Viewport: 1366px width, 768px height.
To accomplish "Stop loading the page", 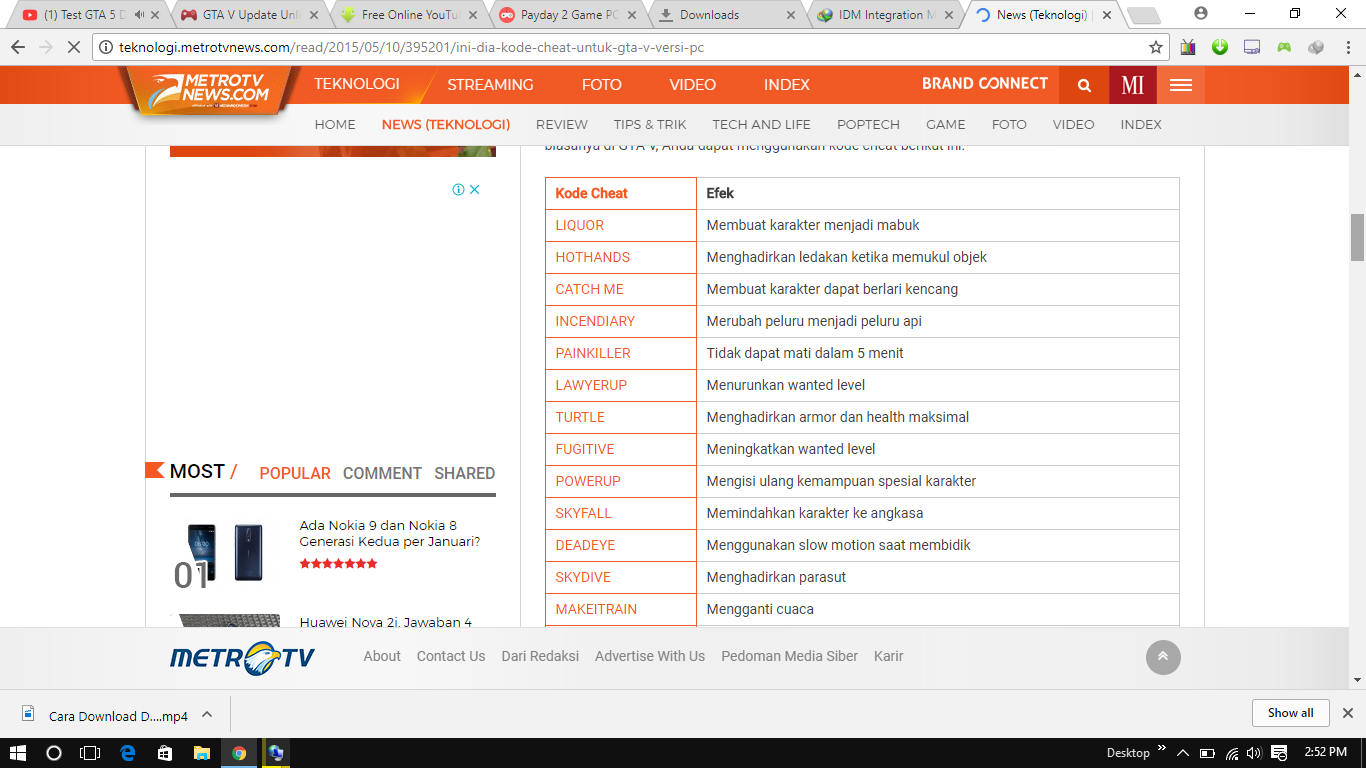I will (x=73, y=47).
